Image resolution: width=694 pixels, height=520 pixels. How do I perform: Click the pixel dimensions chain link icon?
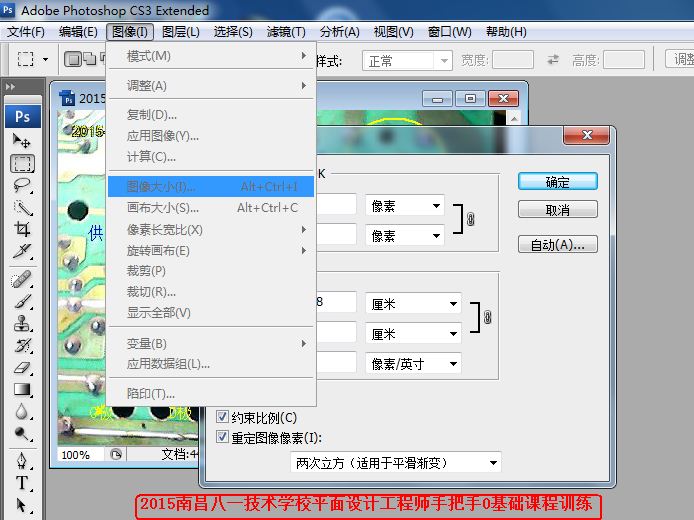(470, 219)
